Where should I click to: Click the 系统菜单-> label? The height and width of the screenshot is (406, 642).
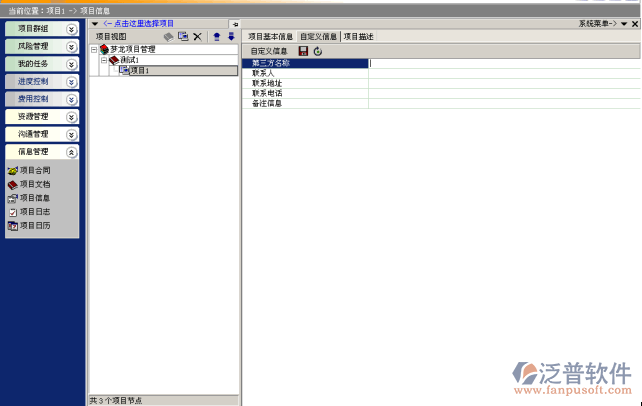[597, 24]
